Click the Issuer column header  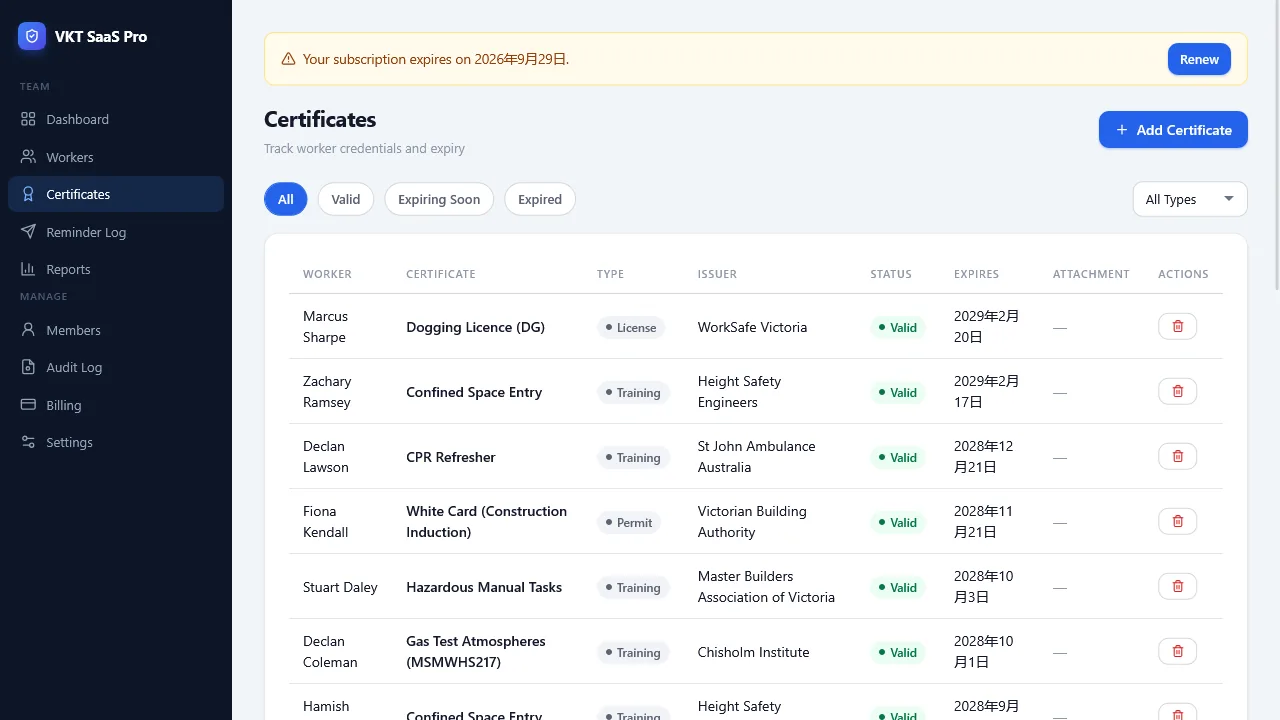pyautogui.click(x=717, y=274)
